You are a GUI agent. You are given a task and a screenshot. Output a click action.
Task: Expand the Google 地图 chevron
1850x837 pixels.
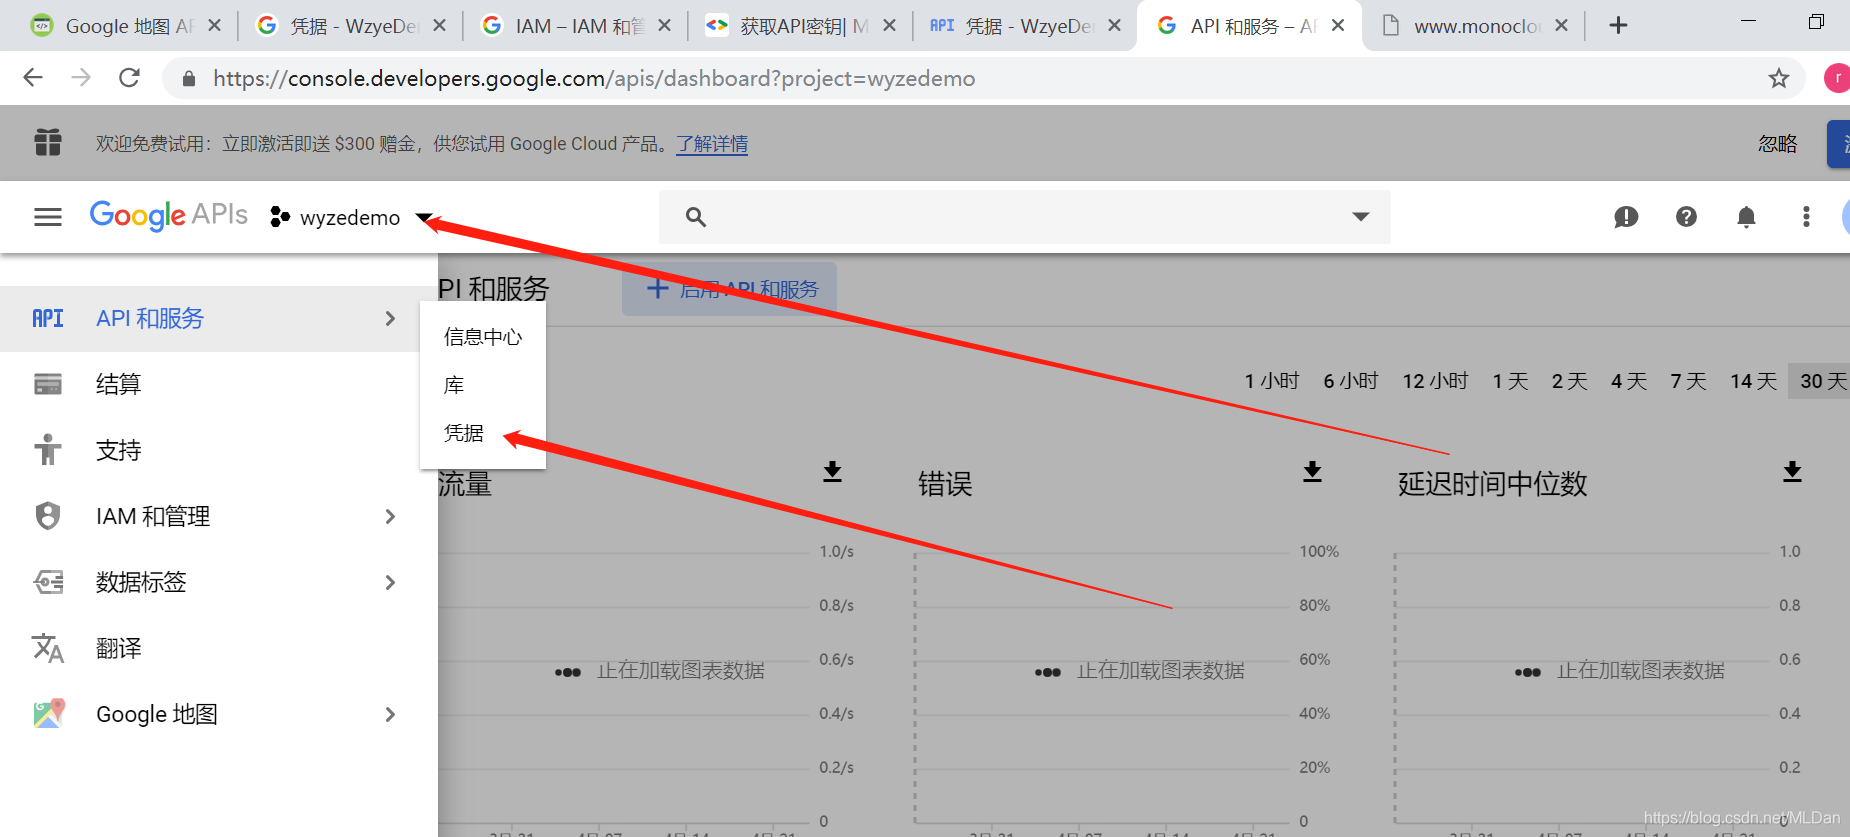point(390,714)
